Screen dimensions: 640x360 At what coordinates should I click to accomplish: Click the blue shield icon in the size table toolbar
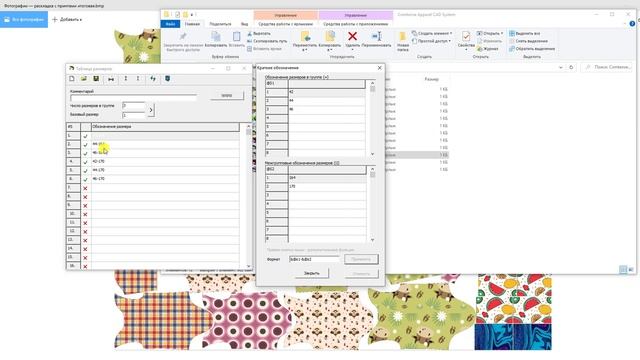(x=167, y=79)
